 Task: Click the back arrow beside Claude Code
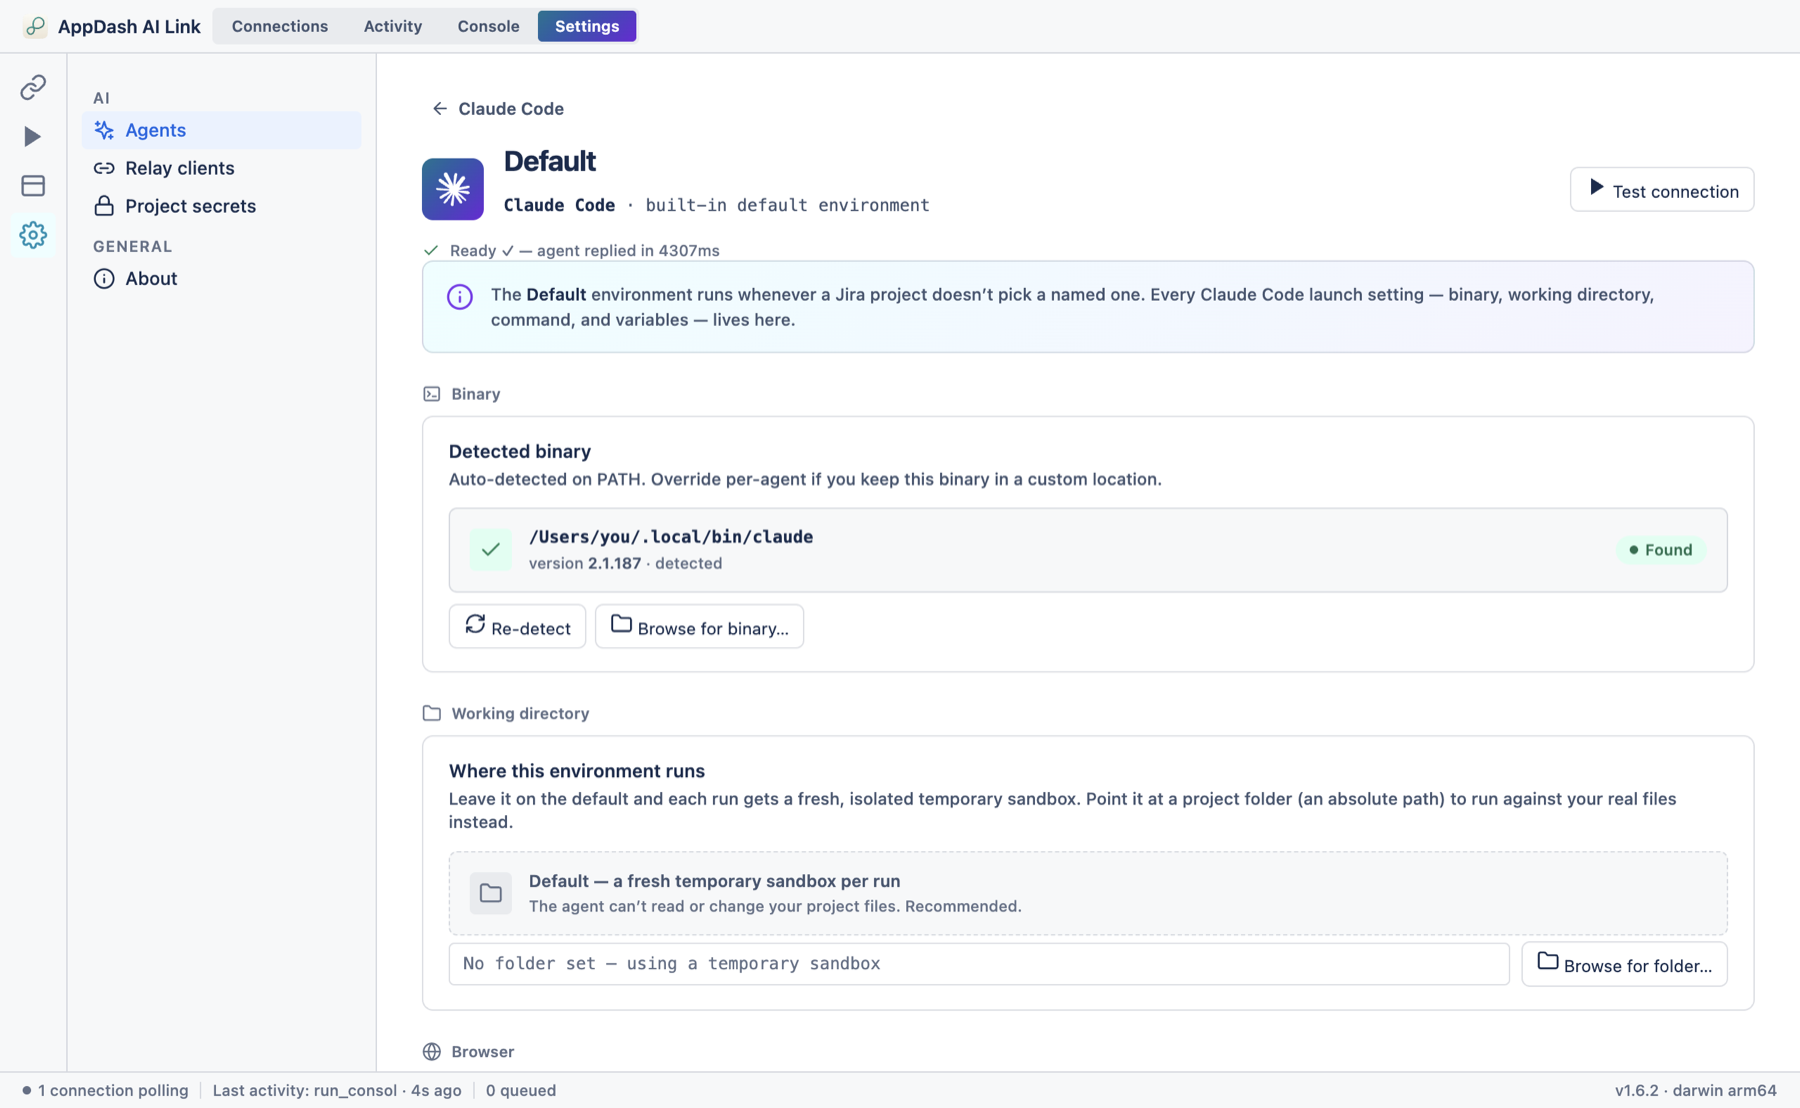point(439,108)
